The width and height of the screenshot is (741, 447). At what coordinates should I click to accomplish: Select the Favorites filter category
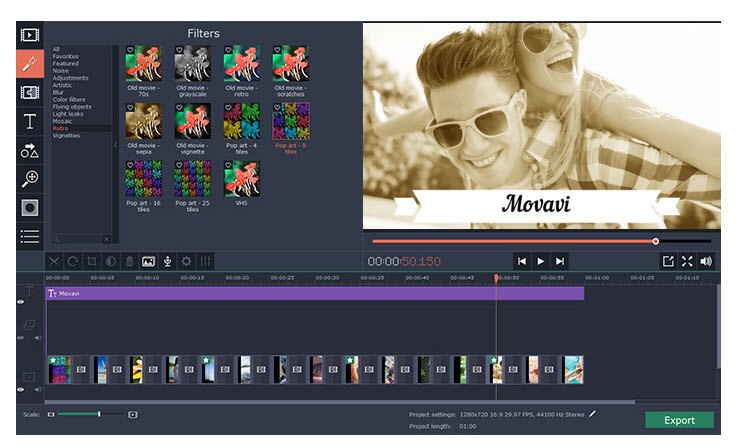(x=66, y=56)
